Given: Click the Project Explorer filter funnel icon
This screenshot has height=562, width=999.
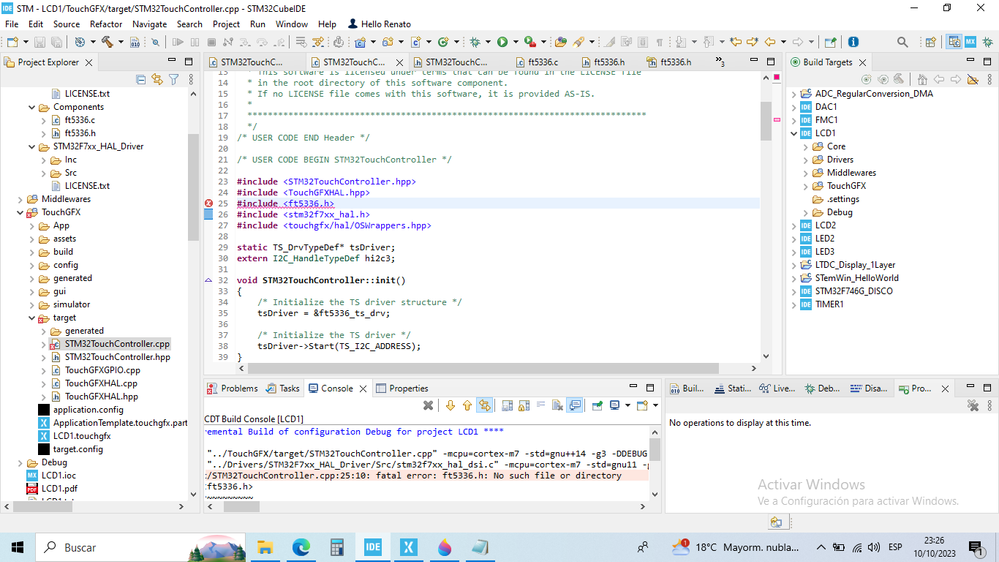Looking at the screenshot, I should [x=173, y=79].
